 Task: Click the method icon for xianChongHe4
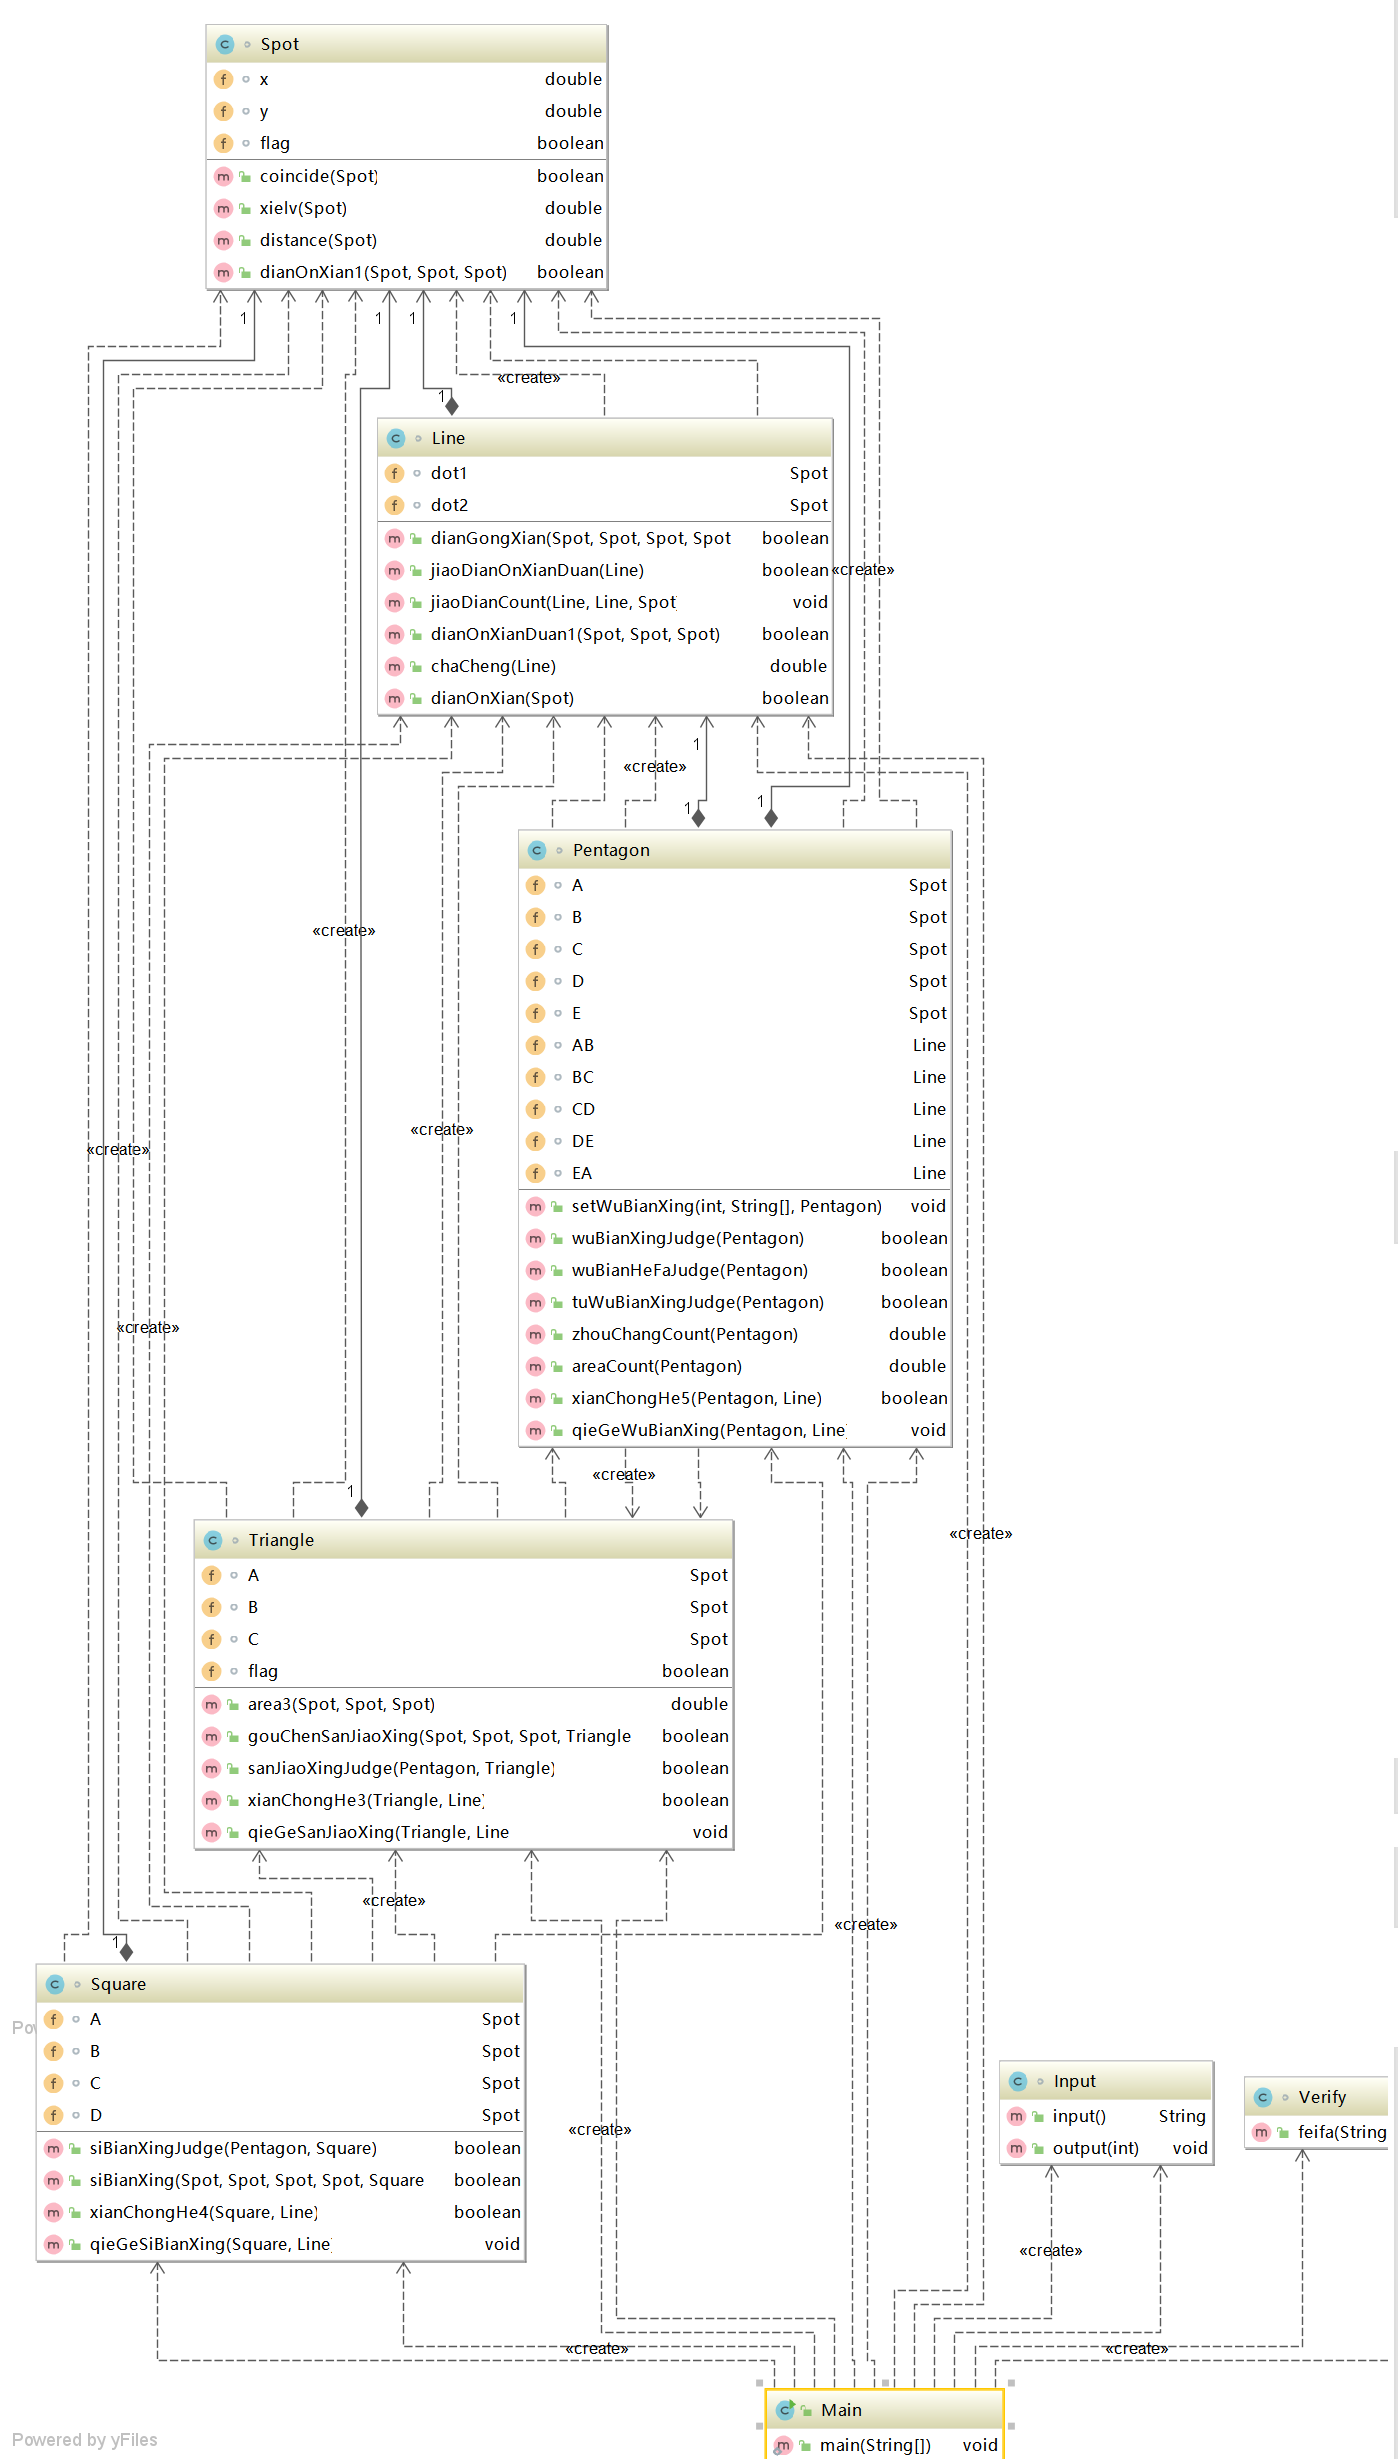tap(54, 2212)
